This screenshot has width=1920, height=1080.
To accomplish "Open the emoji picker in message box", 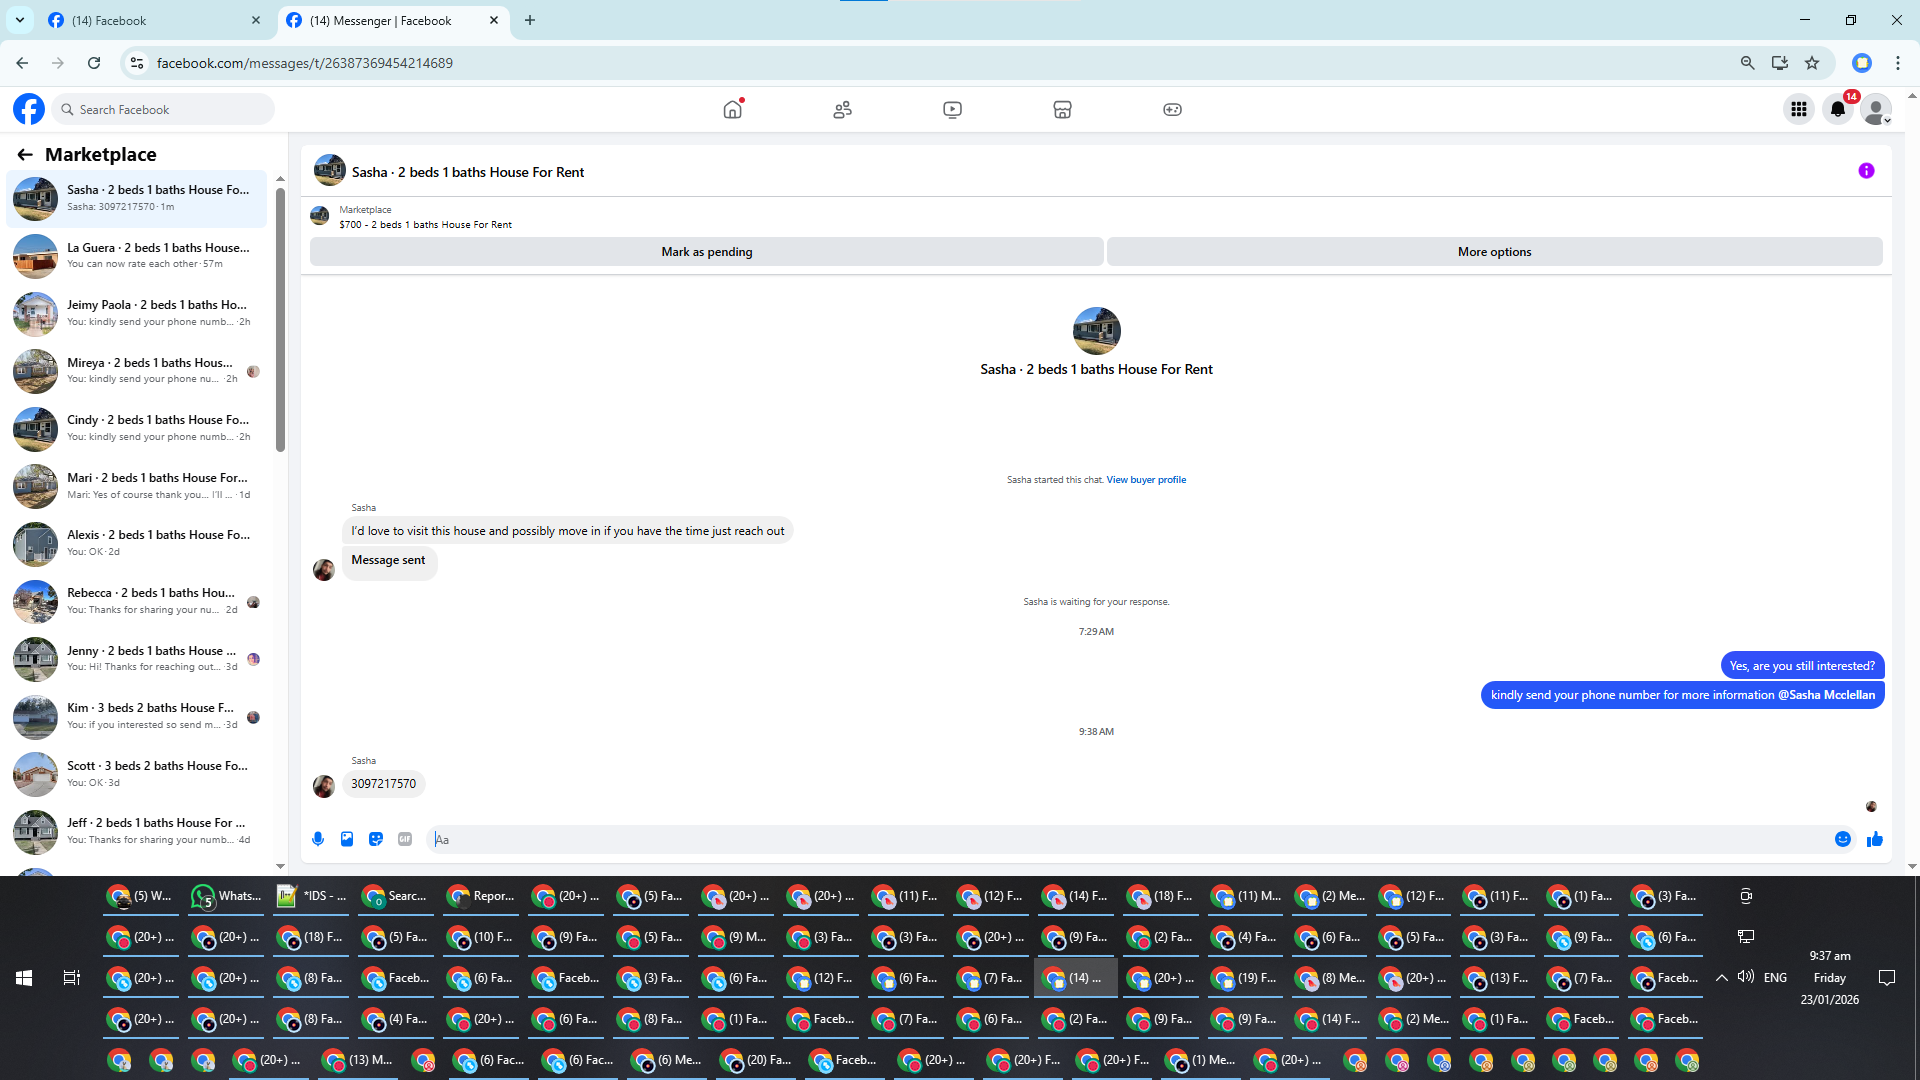I will 1843,839.
